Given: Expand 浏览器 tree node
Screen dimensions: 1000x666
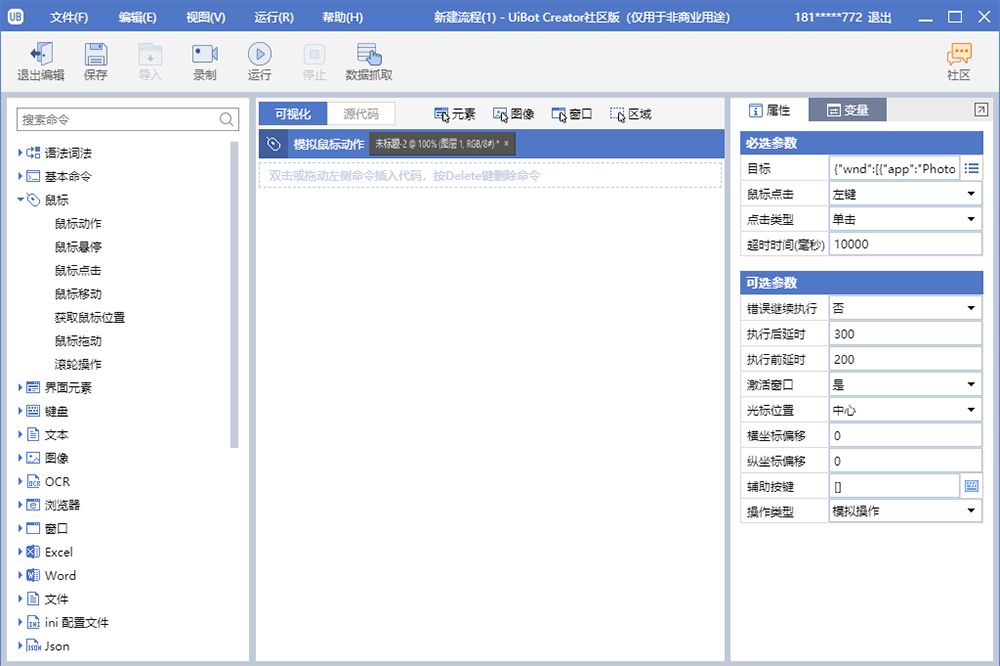Looking at the screenshot, I should pyautogui.click(x=20, y=505).
